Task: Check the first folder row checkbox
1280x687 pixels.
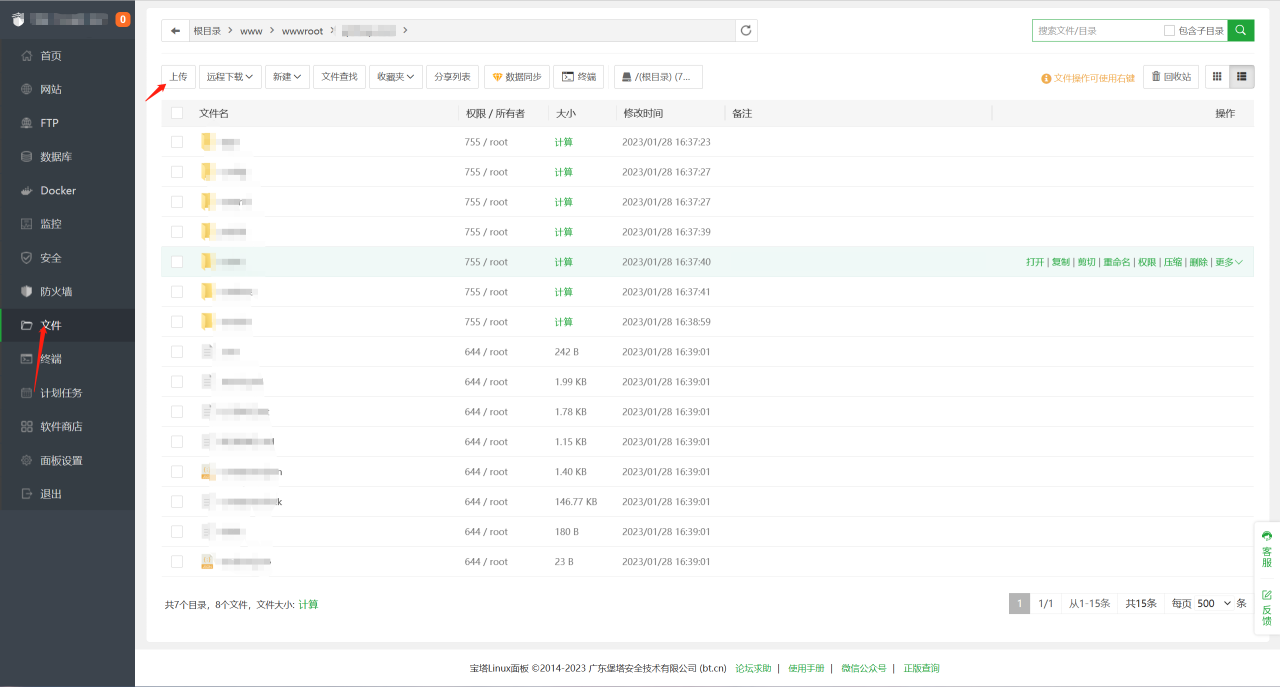Action: click(x=177, y=142)
